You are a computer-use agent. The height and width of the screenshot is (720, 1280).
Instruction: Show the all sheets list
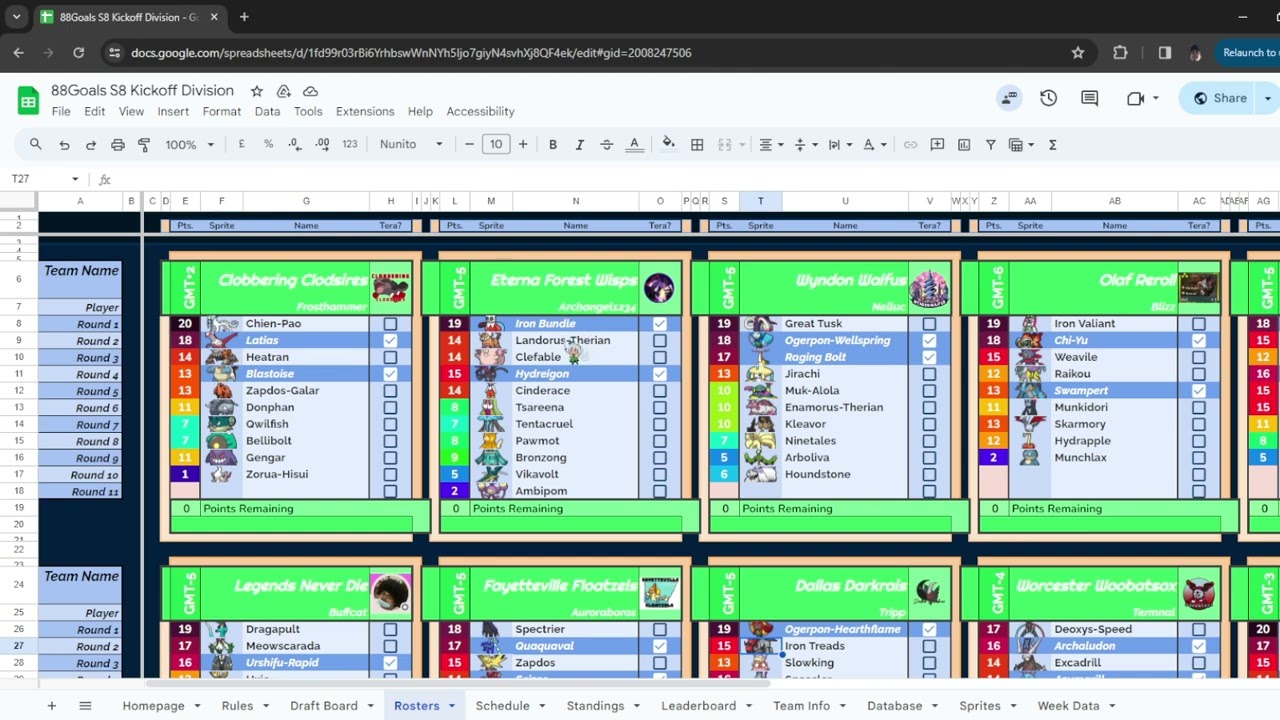pos(85,706)
